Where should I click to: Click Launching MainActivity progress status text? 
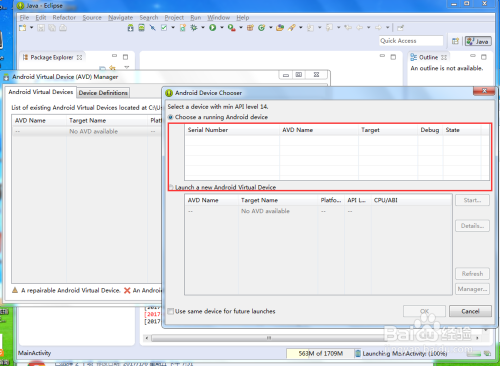pyautogui.click(x=405, y=353)
